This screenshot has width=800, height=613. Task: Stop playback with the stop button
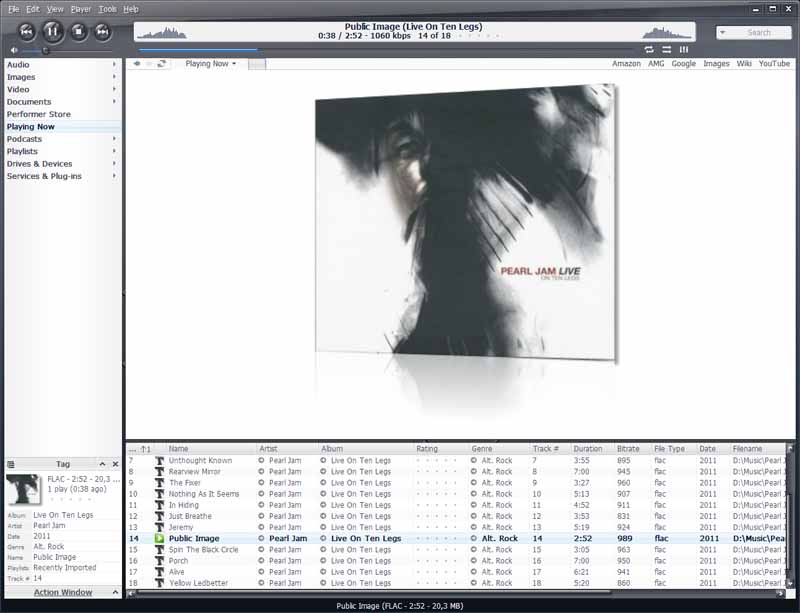click(x=79, y=32)
